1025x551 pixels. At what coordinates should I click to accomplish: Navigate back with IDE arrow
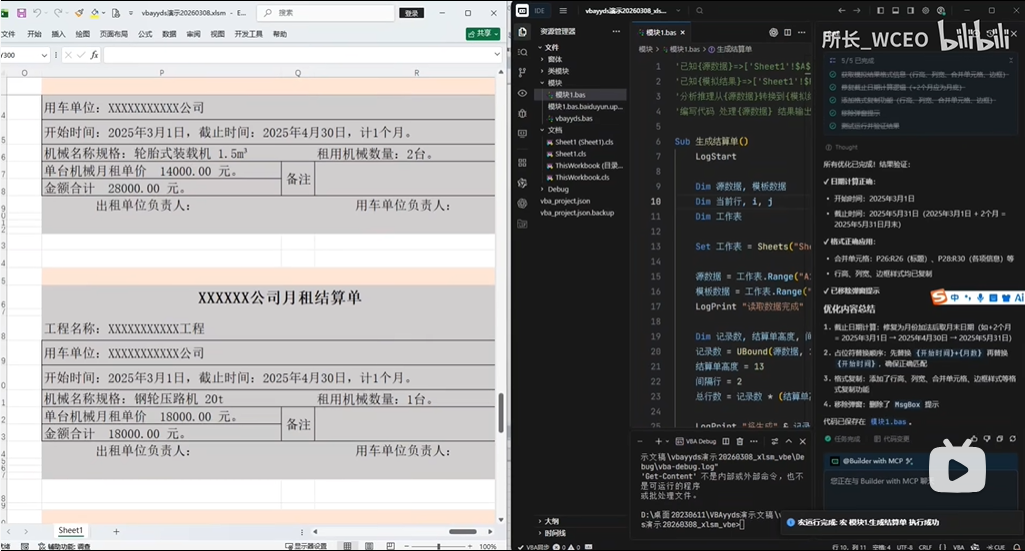(842, 10)
